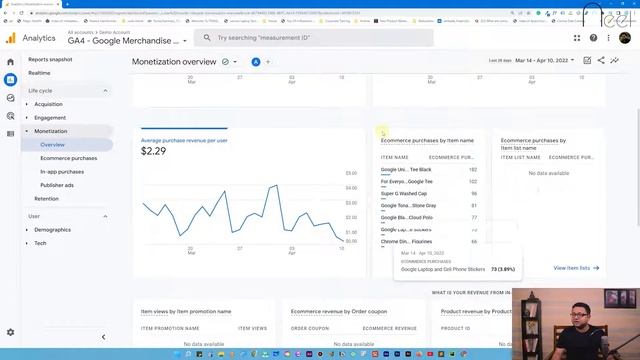Open the Retention report
The height and width of the screenshot is (360, 640).
pyautogui.click(x=46, y=199)
